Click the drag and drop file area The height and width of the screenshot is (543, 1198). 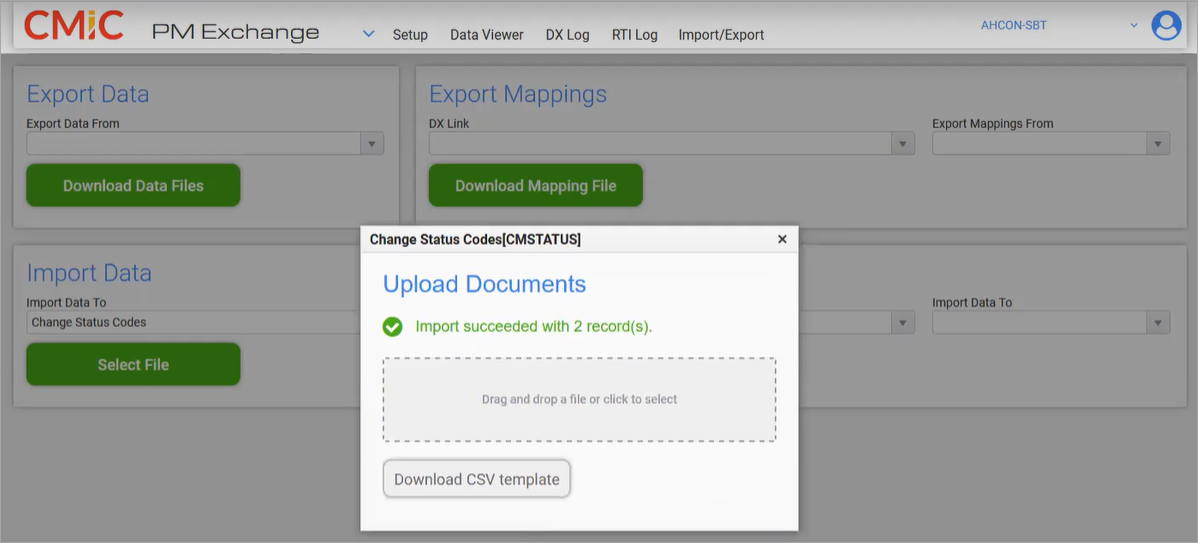tap(579, 399)
